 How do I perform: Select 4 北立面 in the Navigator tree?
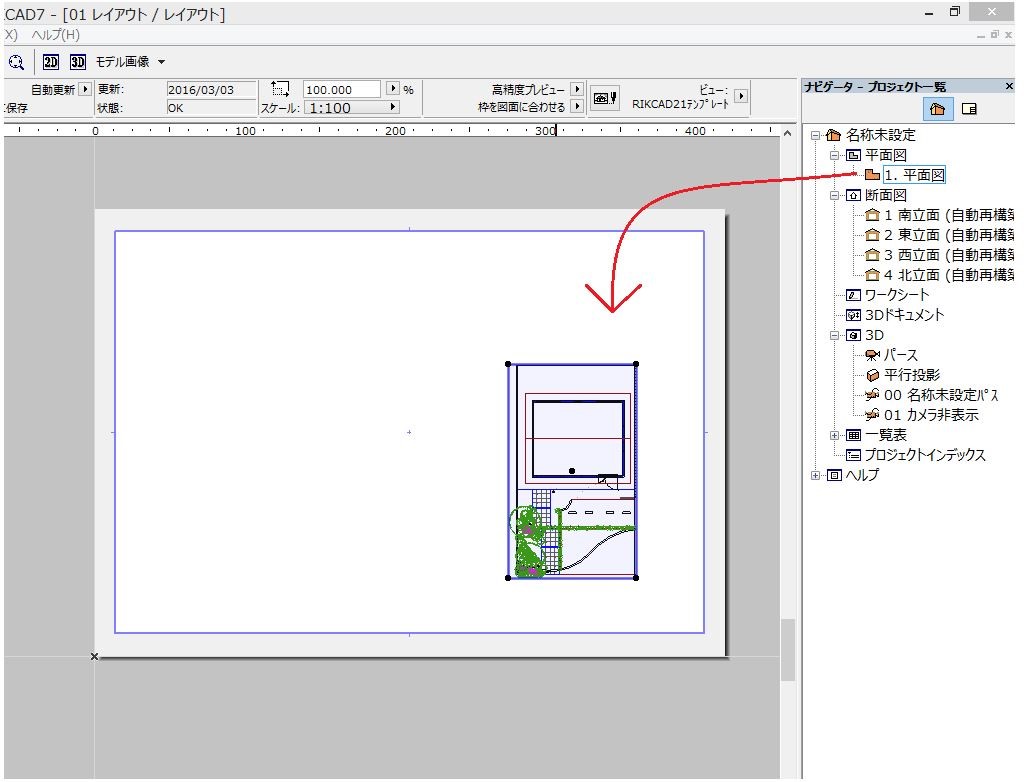coord(950,275)
